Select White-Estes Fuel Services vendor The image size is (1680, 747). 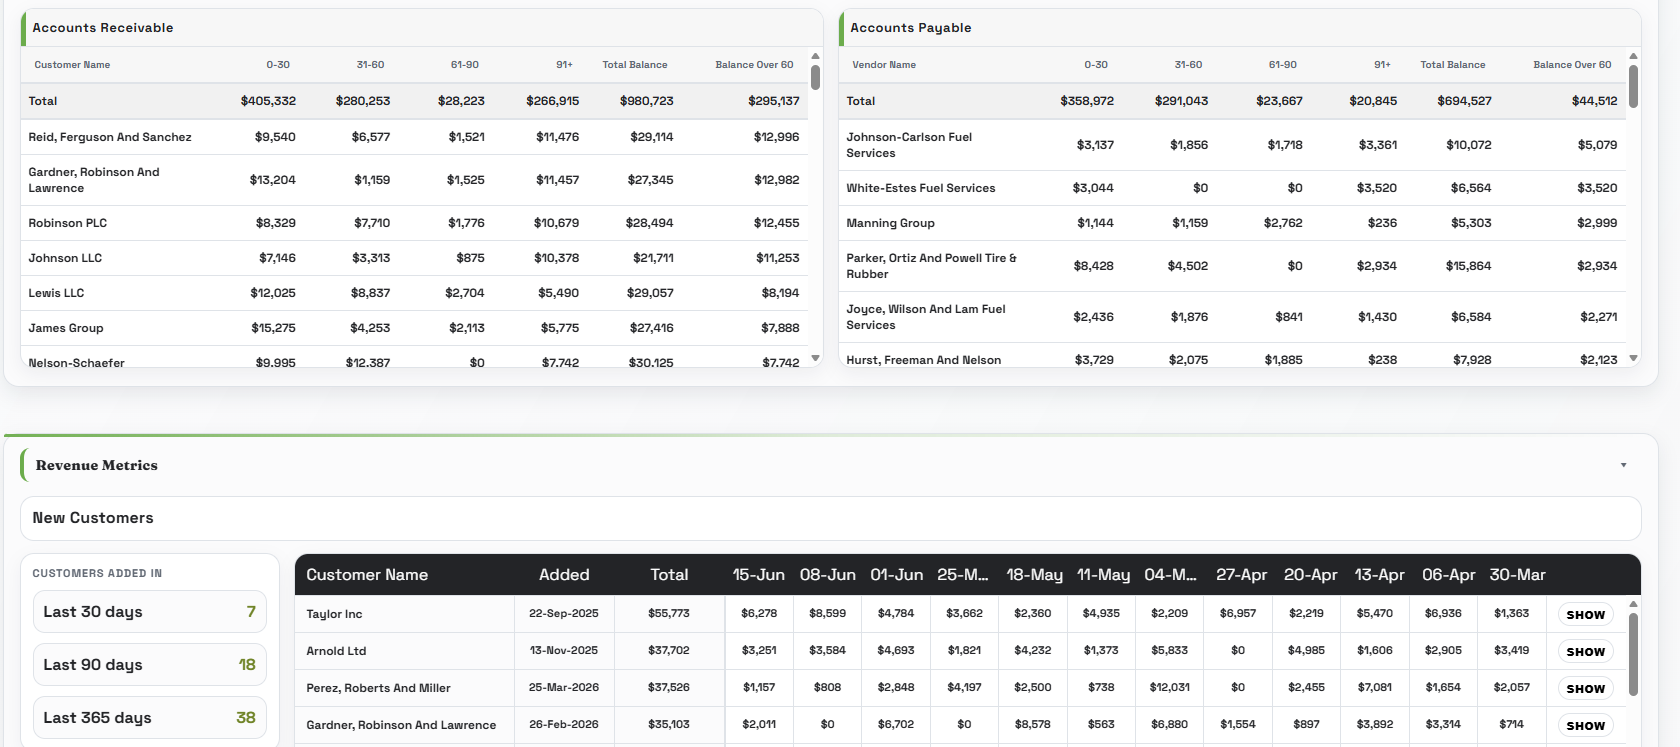point(1232,188)
